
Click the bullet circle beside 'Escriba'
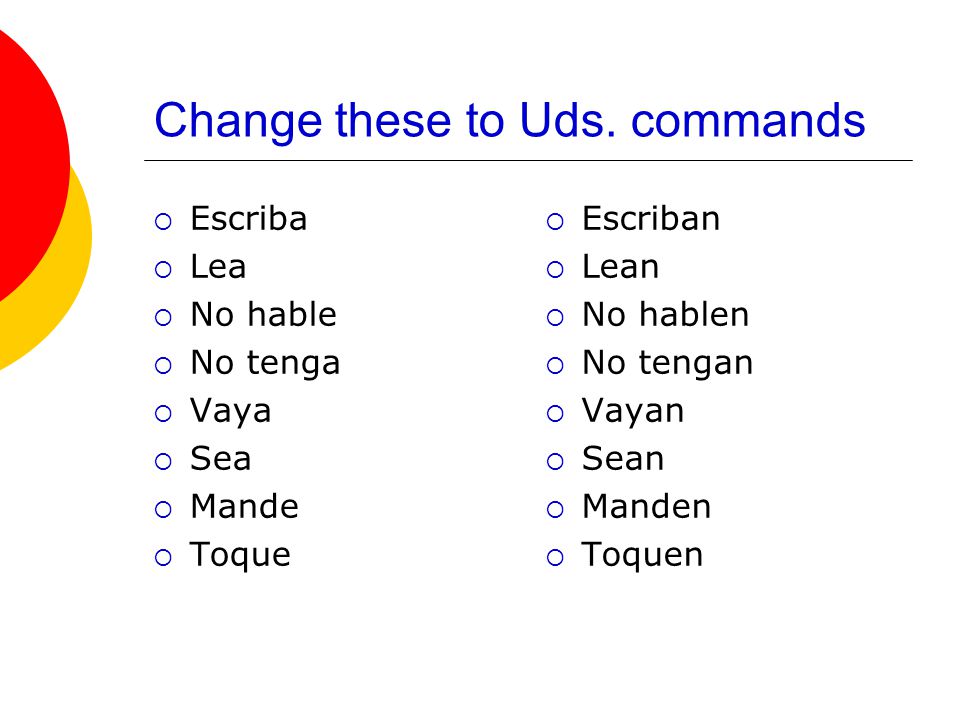point(163,221)
